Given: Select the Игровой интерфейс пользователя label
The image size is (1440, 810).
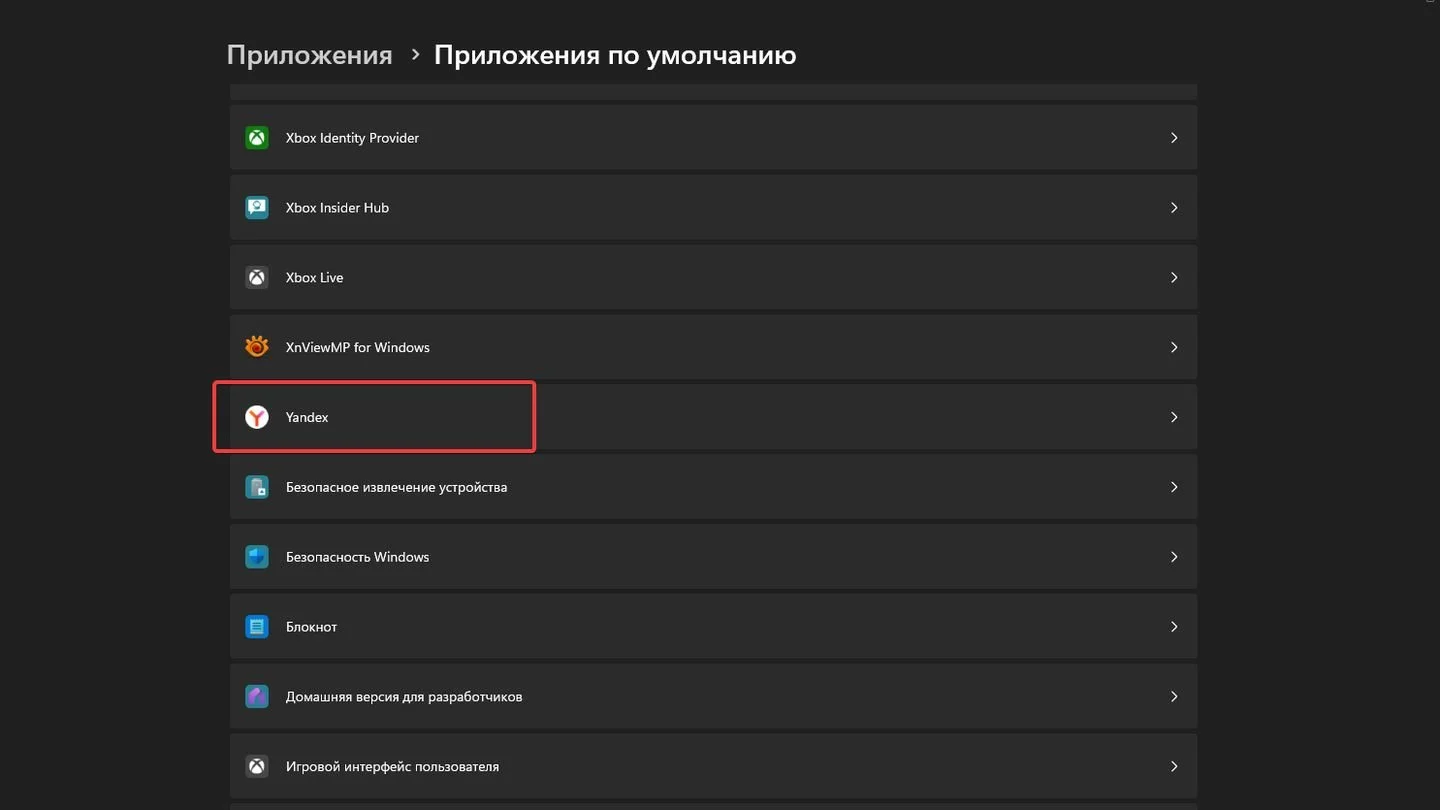Looking at the screenshot, I should pos(392,767).
